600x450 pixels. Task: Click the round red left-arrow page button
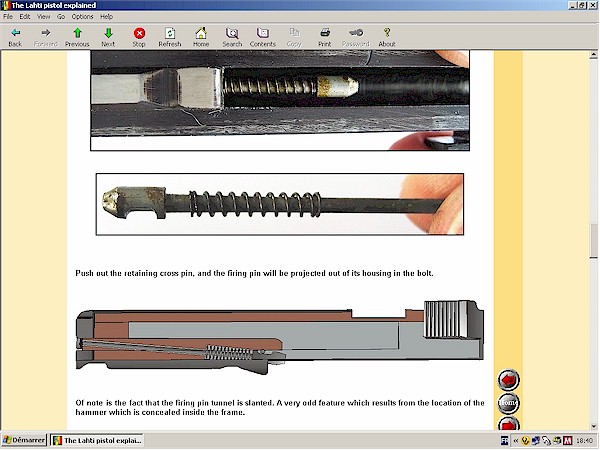click(x=509, y=380)
